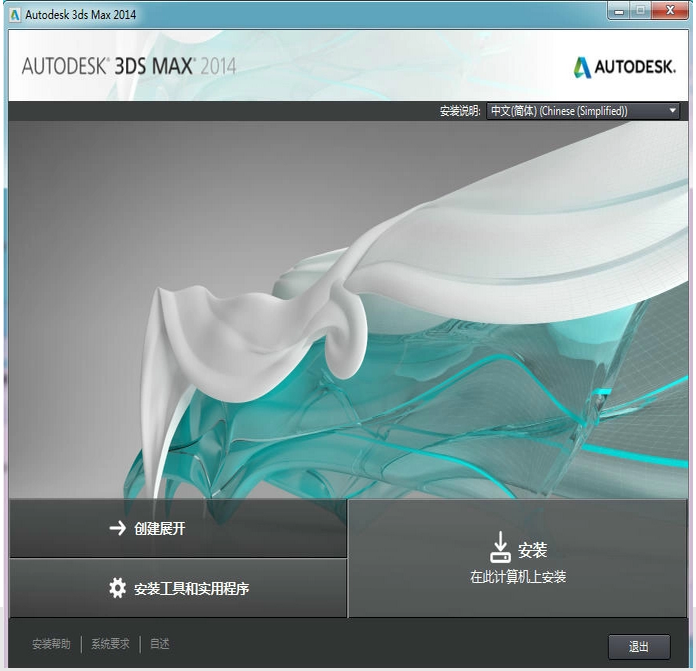Start 在此计算机上安装

coord(518,558)
